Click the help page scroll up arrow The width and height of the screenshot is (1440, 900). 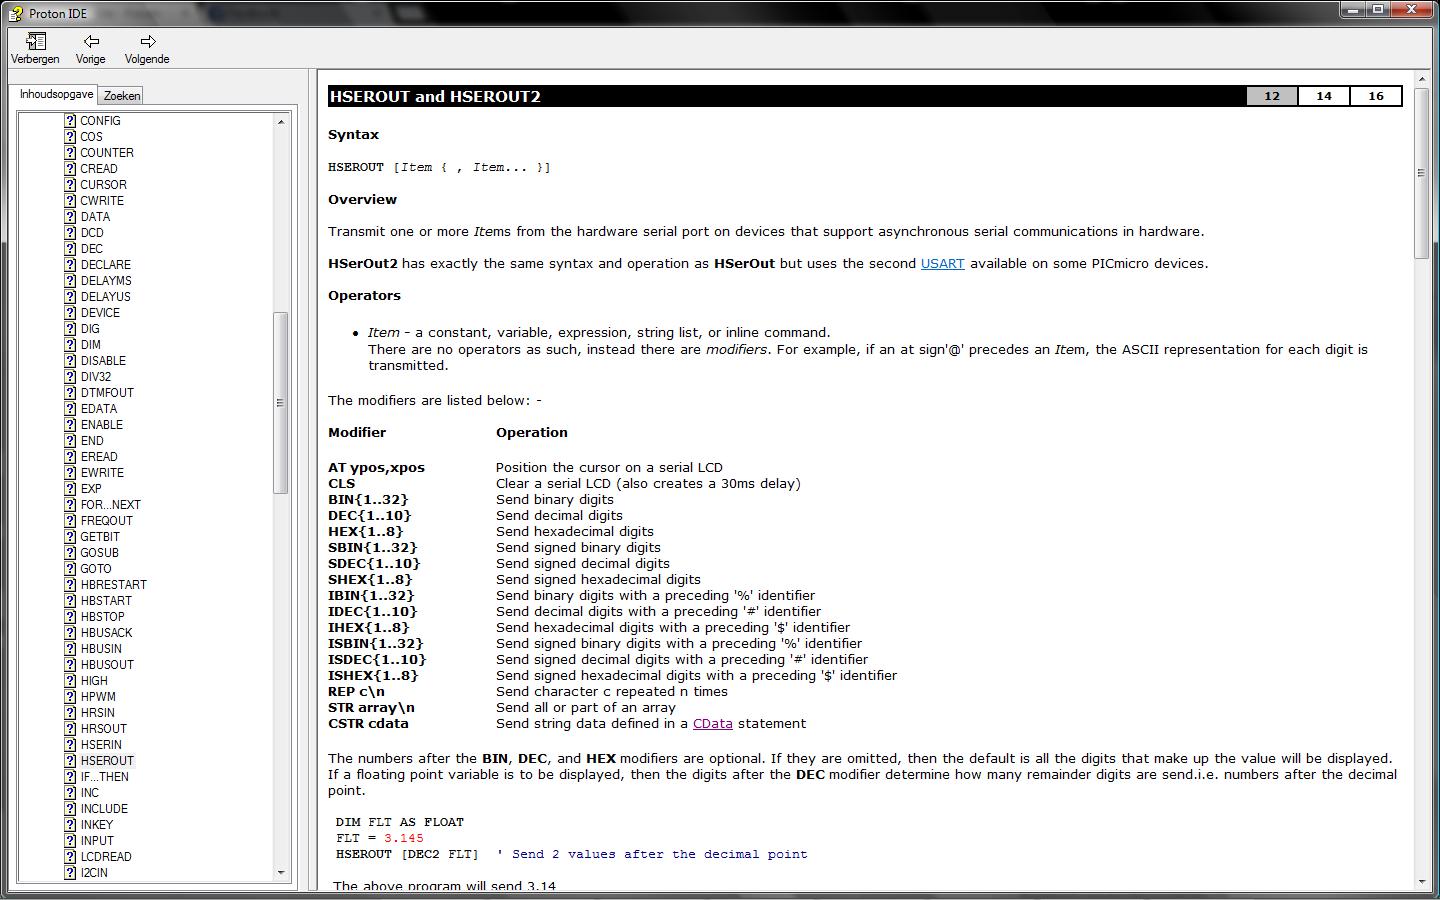click(1422, 79)
